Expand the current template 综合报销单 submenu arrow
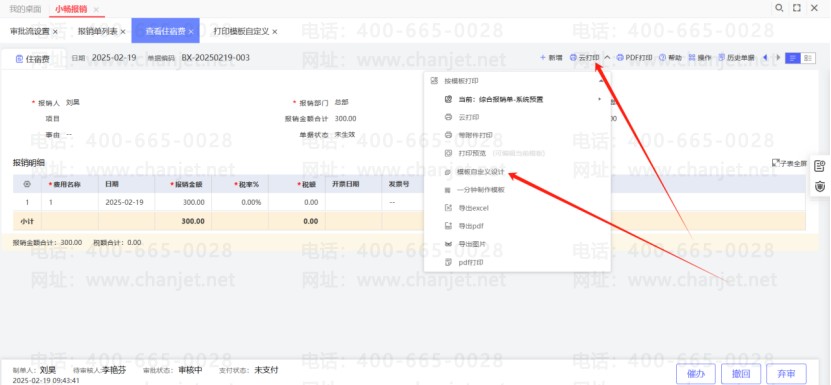This screenshot has height=385, width=831. pos(599,99)
